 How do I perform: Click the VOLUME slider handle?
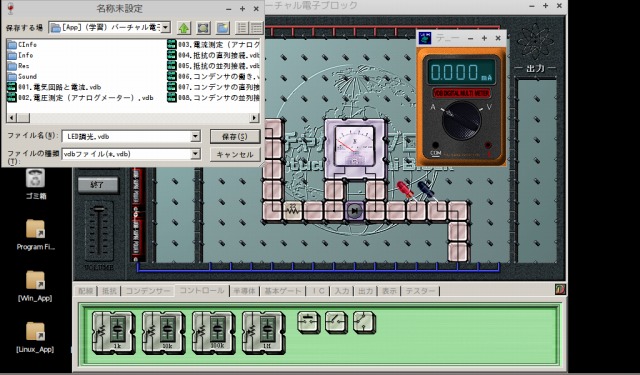click(x=99, y=209)
